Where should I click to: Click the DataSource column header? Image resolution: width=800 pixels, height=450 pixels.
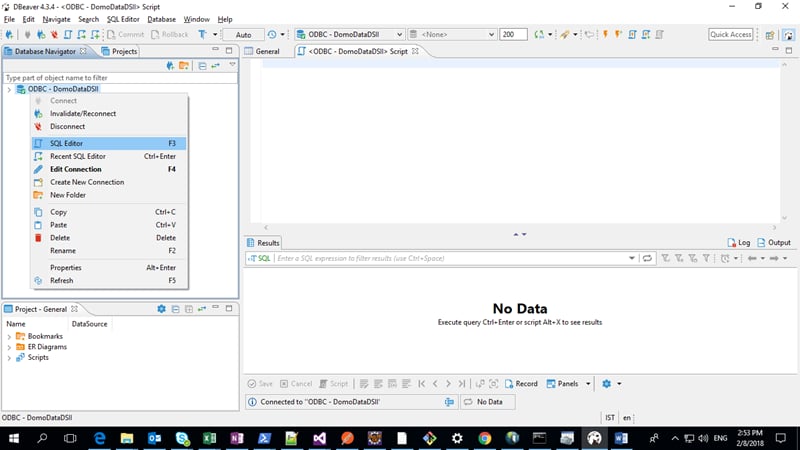tap(90, 324)
